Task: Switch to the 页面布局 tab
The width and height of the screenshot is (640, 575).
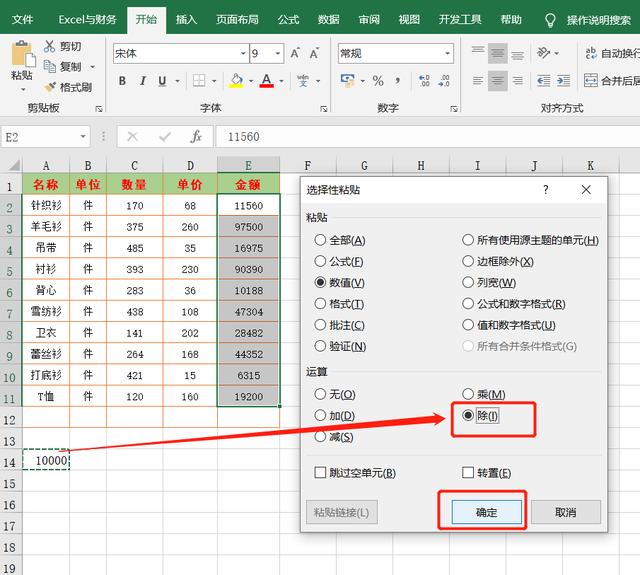Action: point(237,20)
